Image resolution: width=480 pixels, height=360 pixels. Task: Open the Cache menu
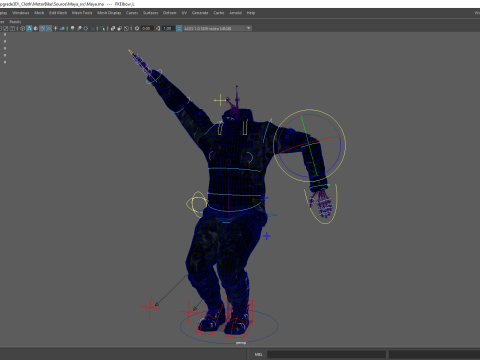219,13
